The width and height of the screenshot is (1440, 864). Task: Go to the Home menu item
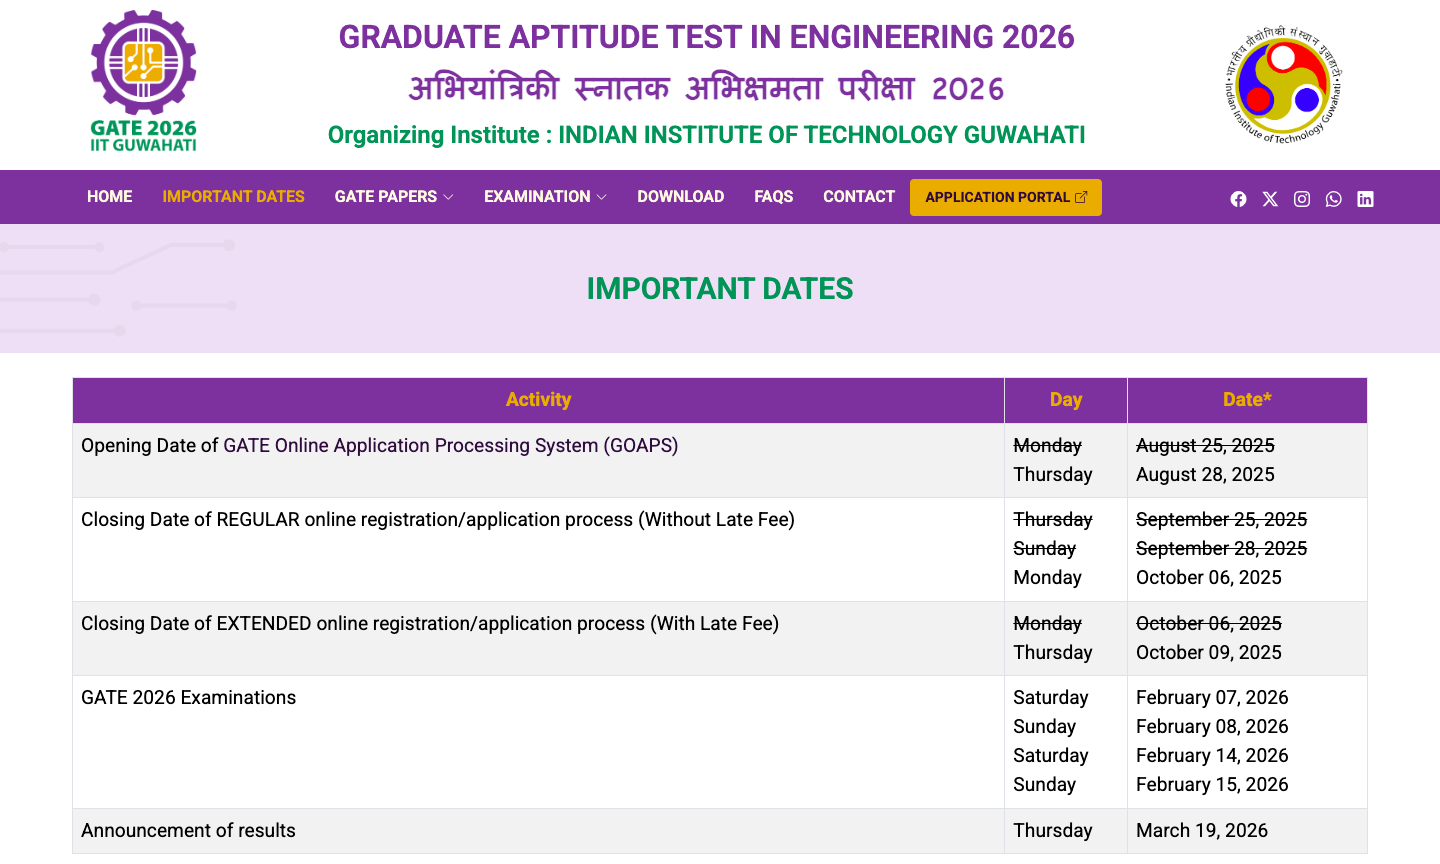pyautogui.click(x=109, y=197)
